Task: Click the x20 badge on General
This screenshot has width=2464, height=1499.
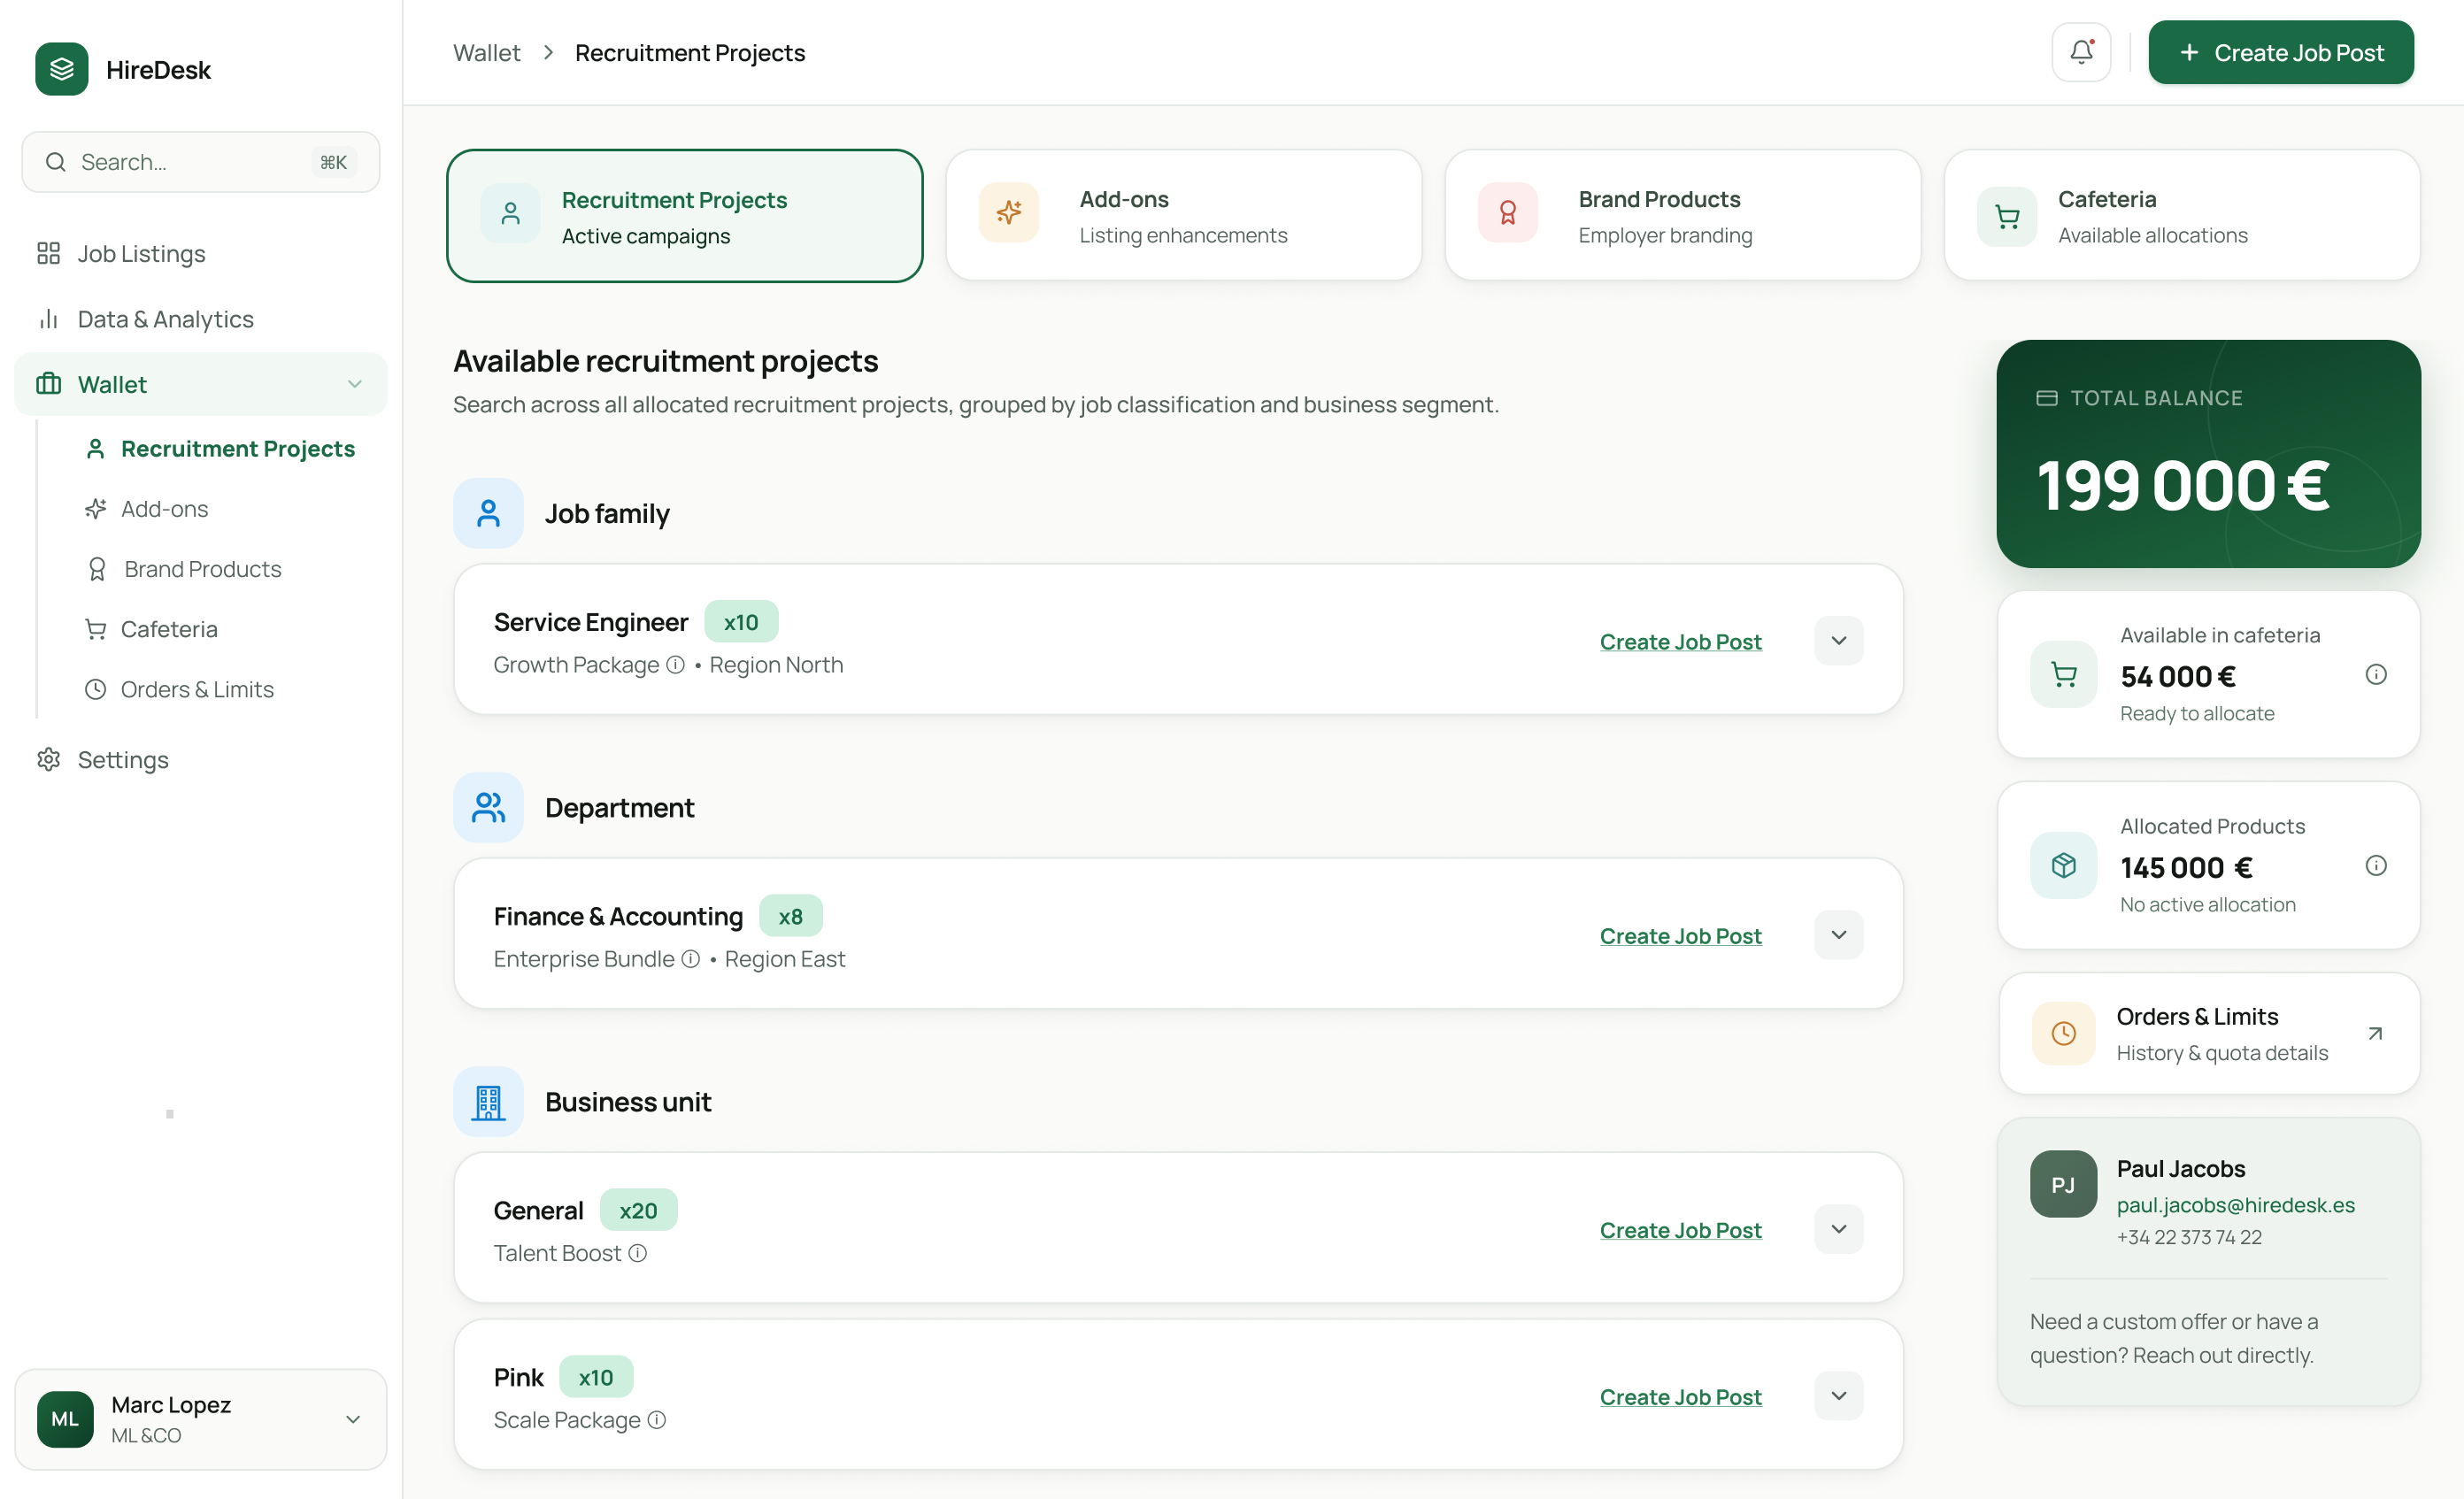Action: (638, 1210)
